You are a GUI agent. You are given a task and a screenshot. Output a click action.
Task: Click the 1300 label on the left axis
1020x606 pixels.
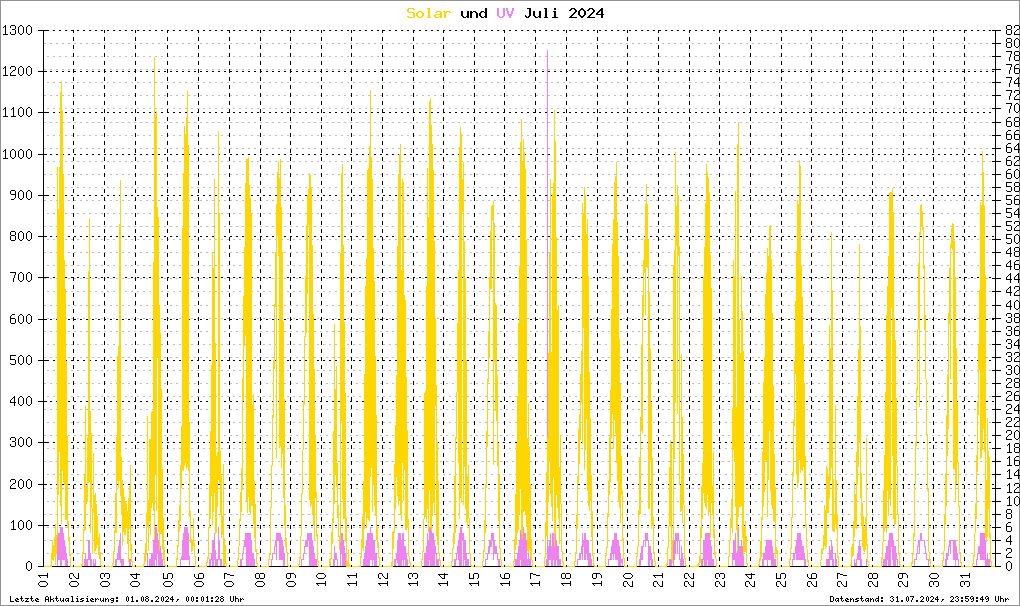(x=18, y=31)
